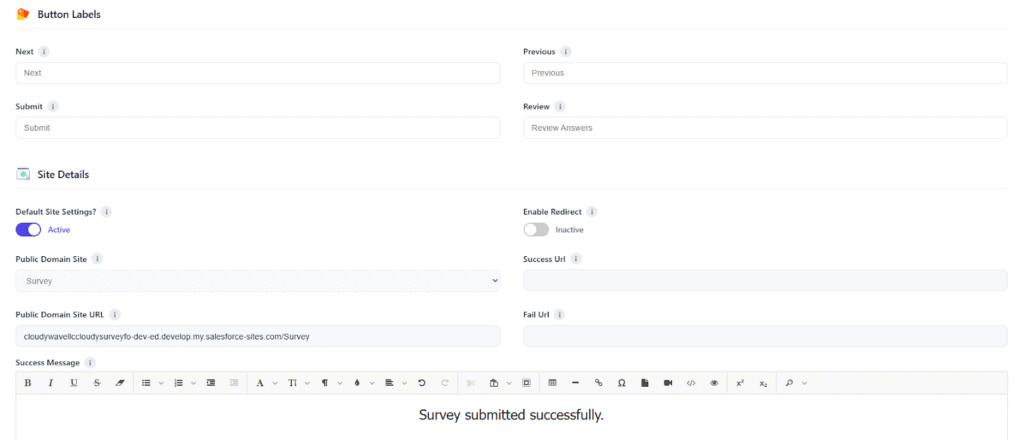Click info icon next to Enable Redirect
The width and height of the screenshot is (1024, 440).
click(x=592, y=212)
